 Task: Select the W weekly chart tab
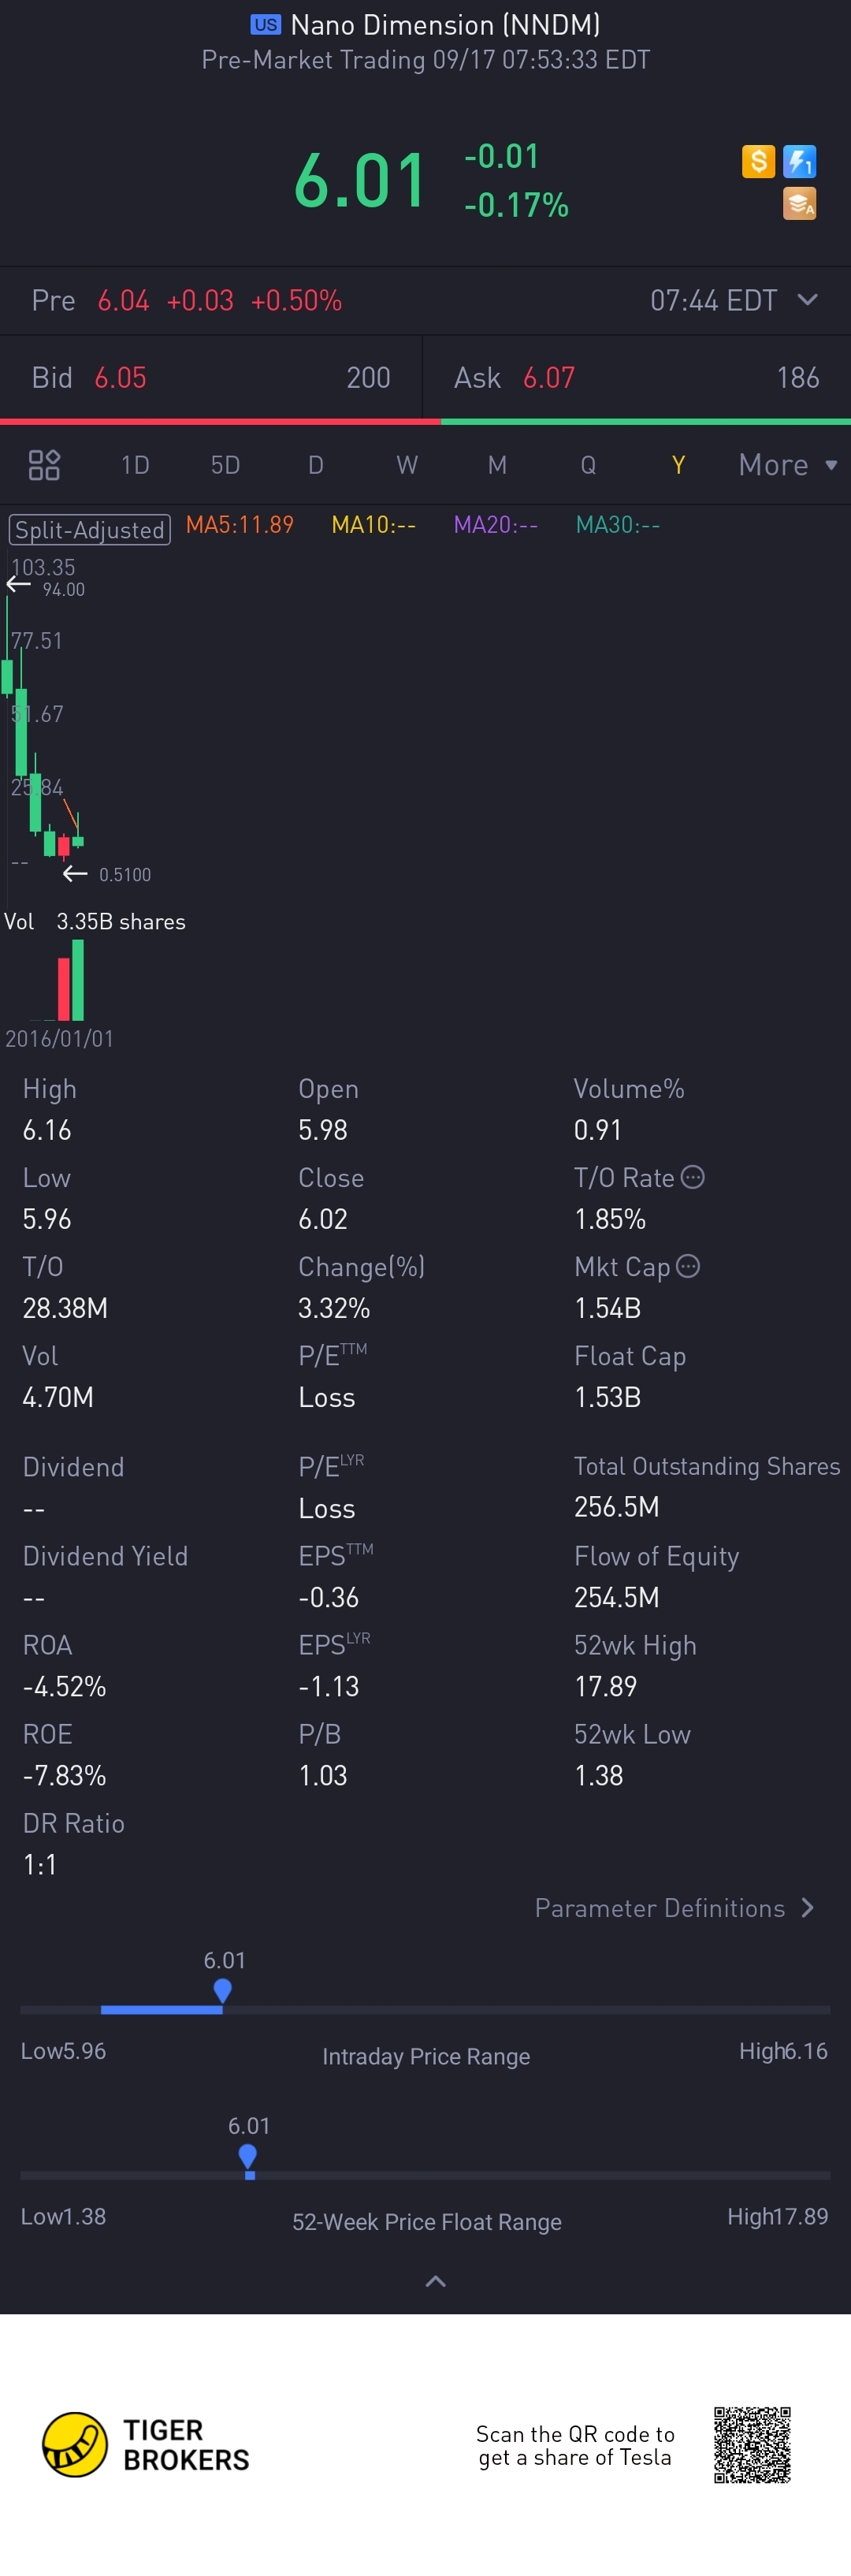(406, 465)
